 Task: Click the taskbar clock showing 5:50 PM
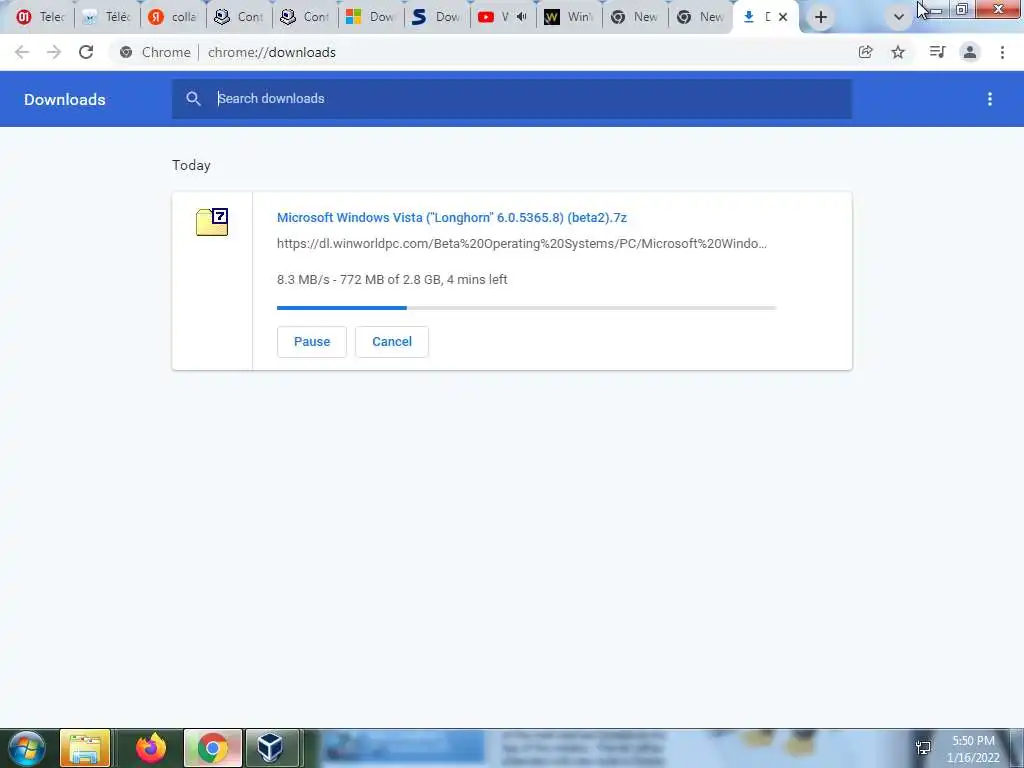pyautogui.click(x=974, y=749)
